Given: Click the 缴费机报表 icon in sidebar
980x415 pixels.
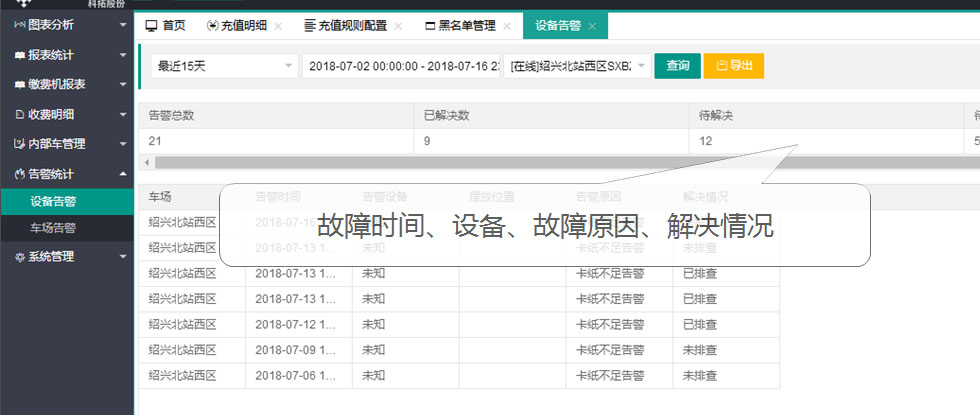Looking at the screenshot, I should [19, 84].
